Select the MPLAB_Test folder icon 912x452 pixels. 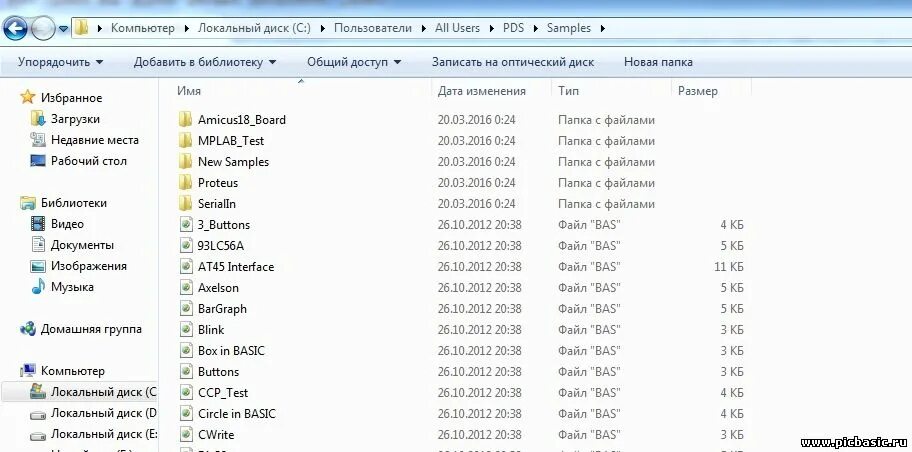pos(186,141)
